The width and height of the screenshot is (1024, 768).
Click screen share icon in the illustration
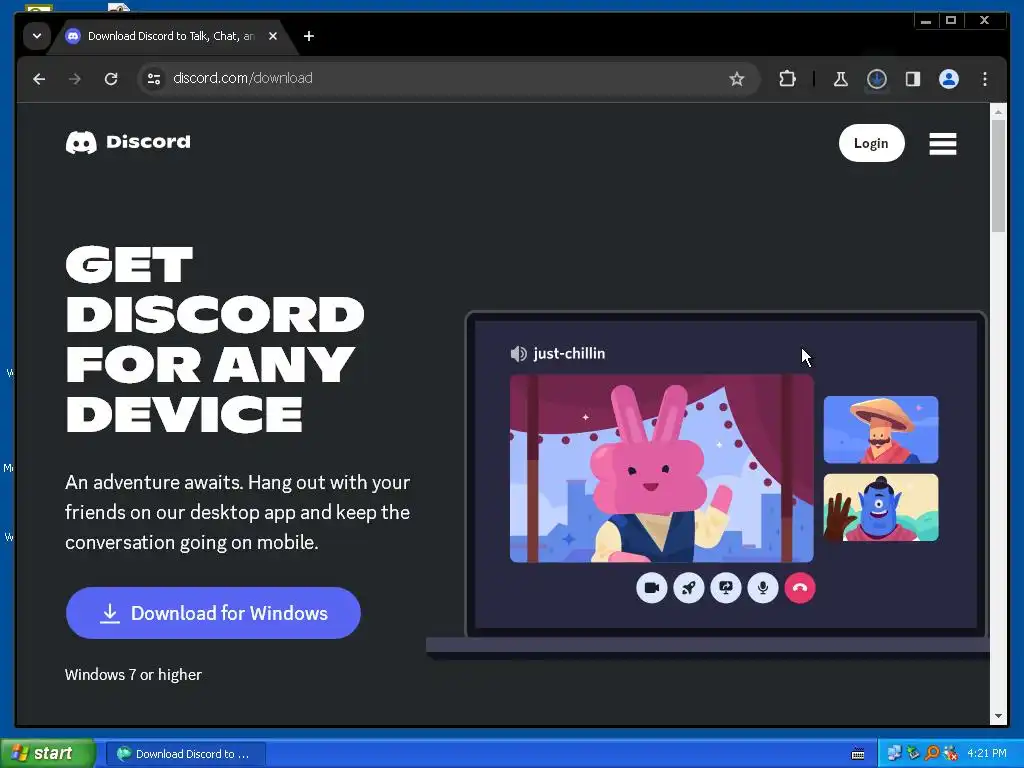726,588
